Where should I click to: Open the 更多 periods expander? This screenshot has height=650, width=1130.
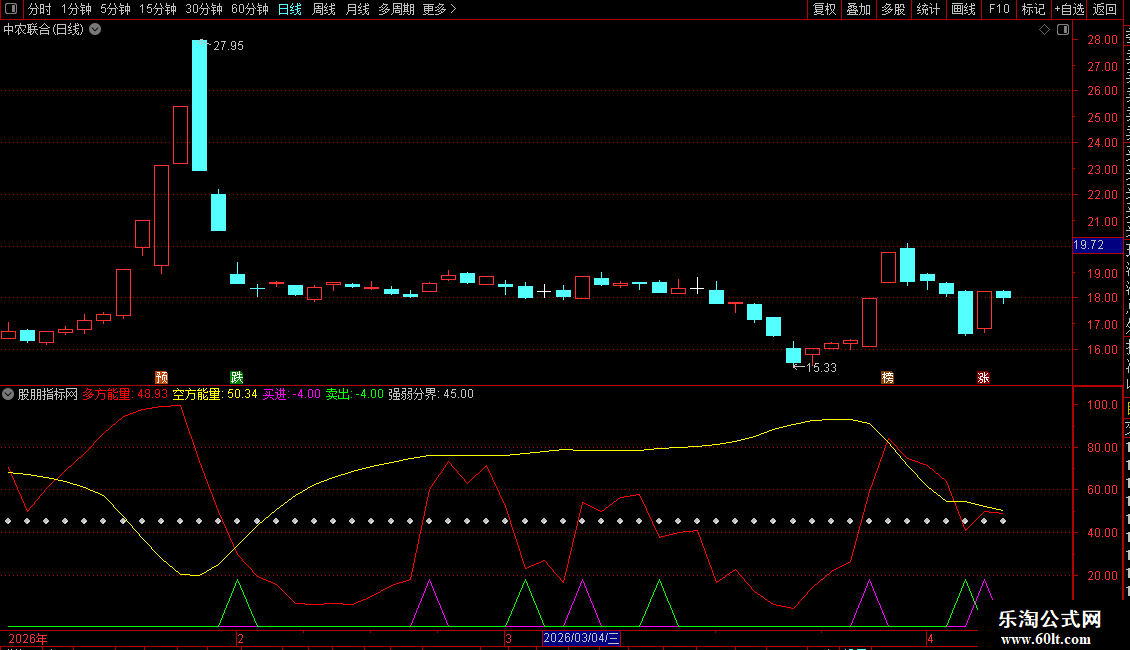click(x=438, y=9)
